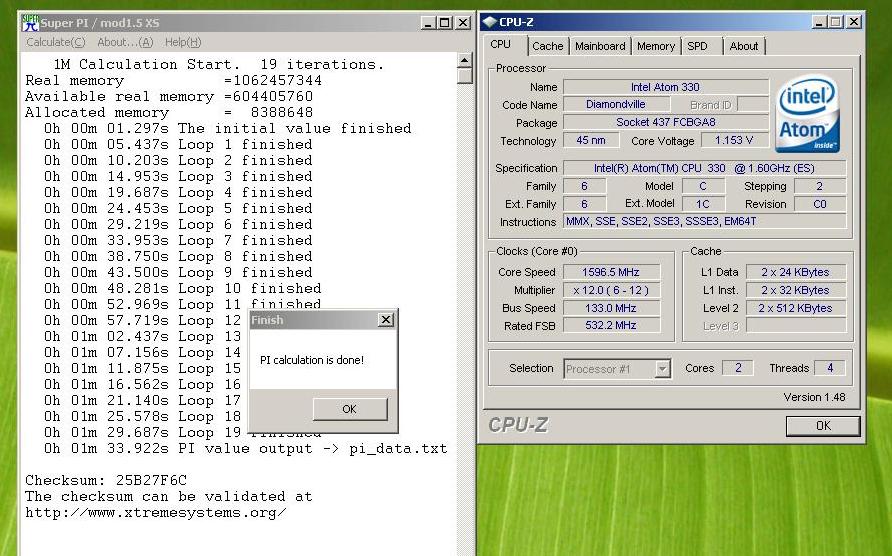Click the Threads value field
The width and height of the screenshot is (892, 556).
click(x=829, y=368)
